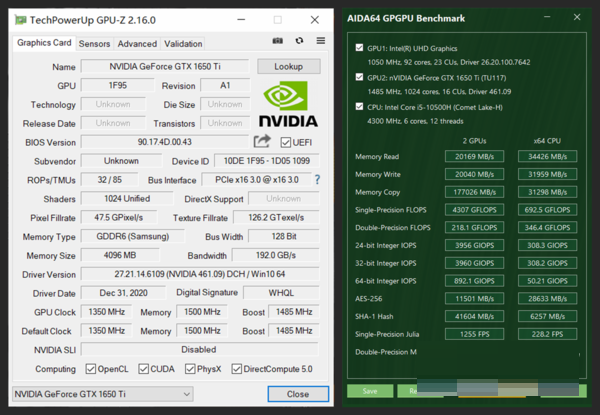This screenshot has height=415, width=600.
Task: Switch to the Sensors tab
Action: pos(94,44)
